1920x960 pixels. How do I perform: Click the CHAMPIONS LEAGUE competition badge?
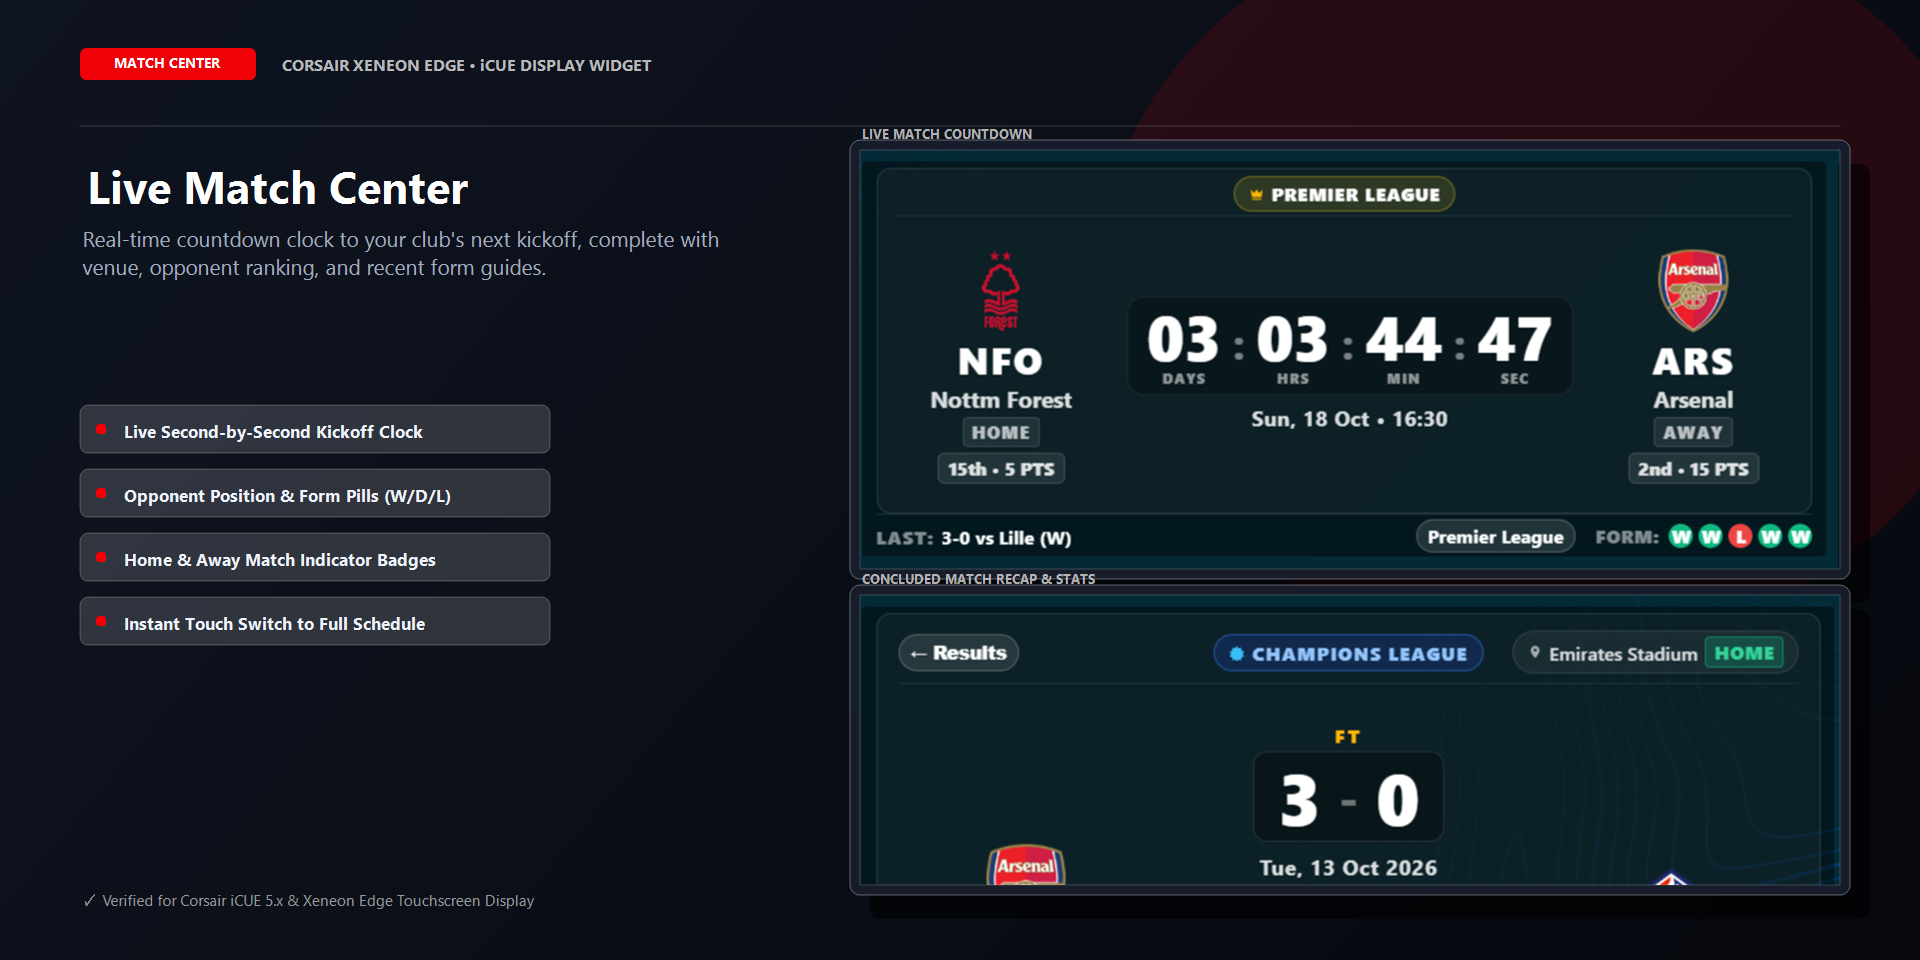point(1348,654)
